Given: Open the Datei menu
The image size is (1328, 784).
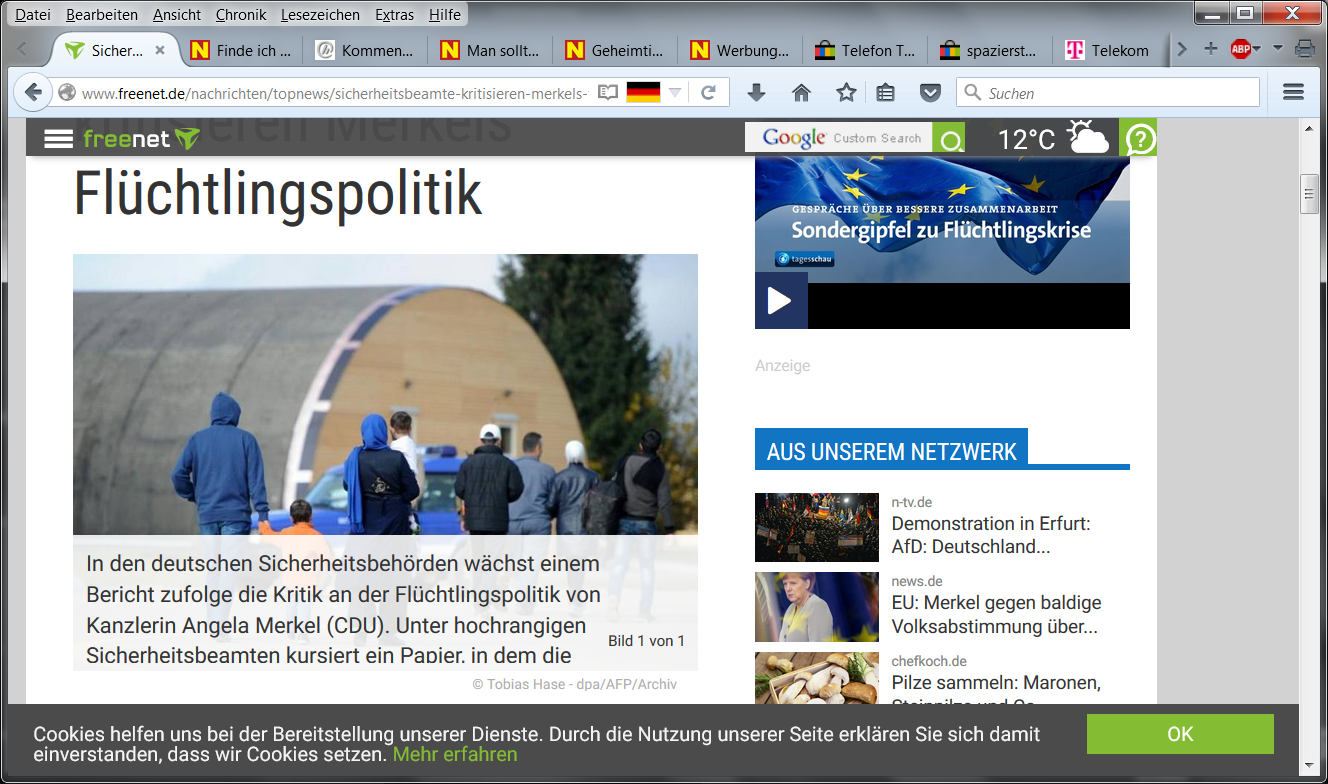Looking at the screenshot, I should click(x=33, y=15).
